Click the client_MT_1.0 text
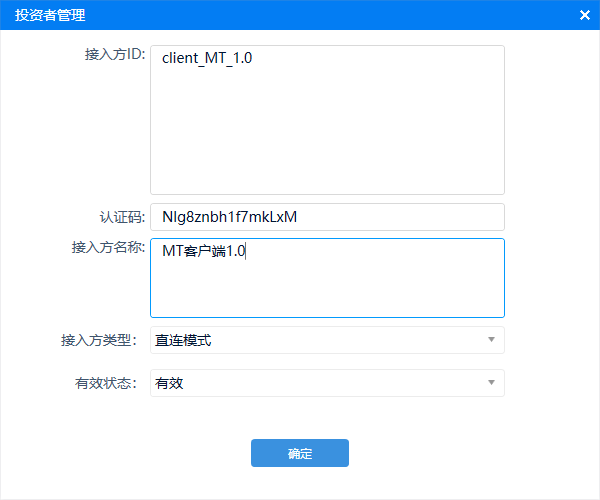This screenshot has height=500, width=600. pos(207,59)
